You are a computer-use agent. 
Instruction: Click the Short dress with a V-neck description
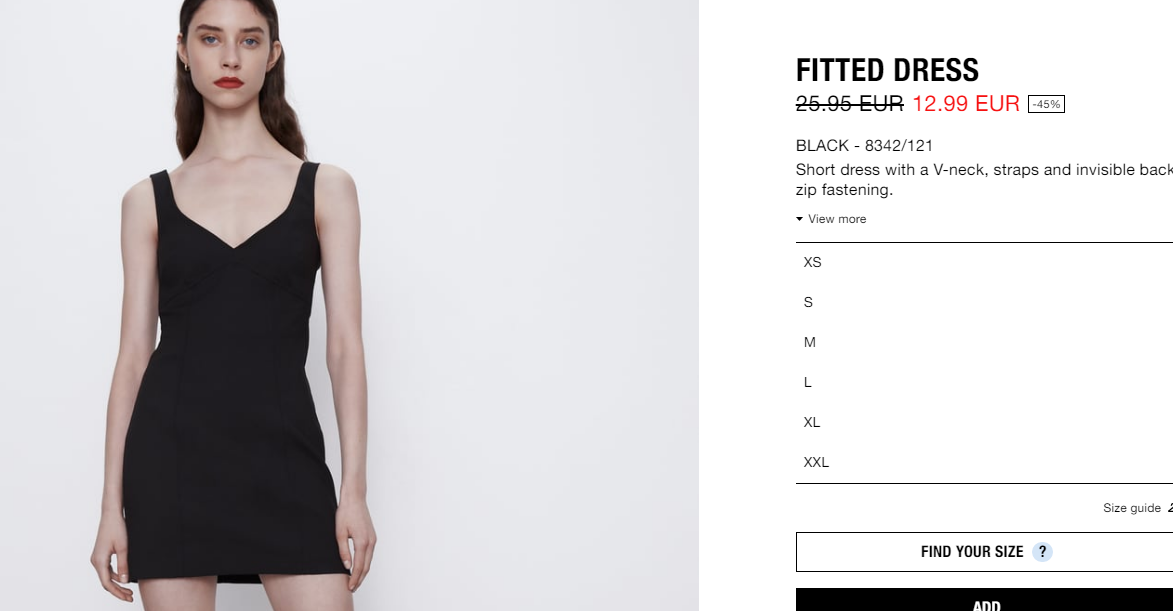point(984,179)
